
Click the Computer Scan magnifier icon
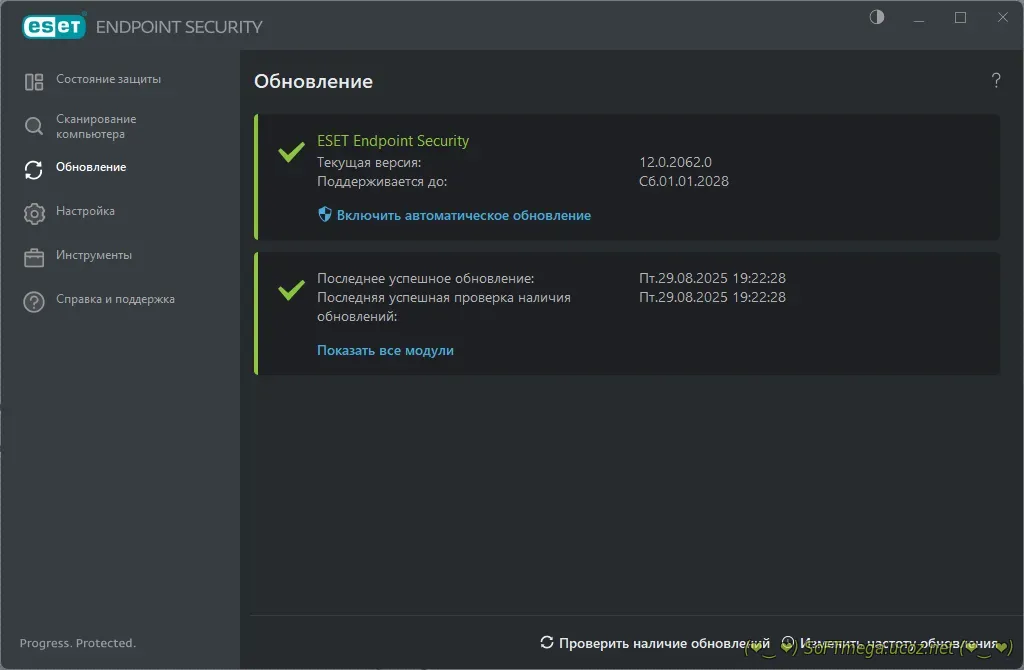click(34, 126)
